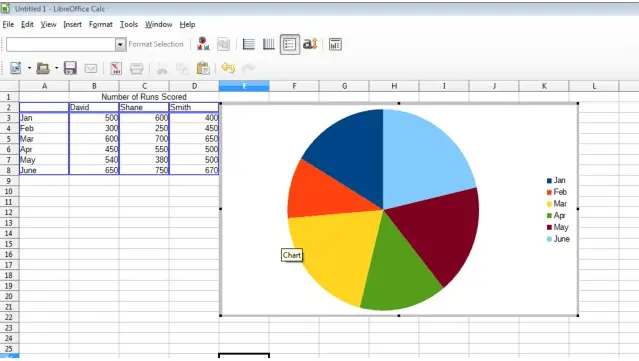Select row header 12

point(9,212)
